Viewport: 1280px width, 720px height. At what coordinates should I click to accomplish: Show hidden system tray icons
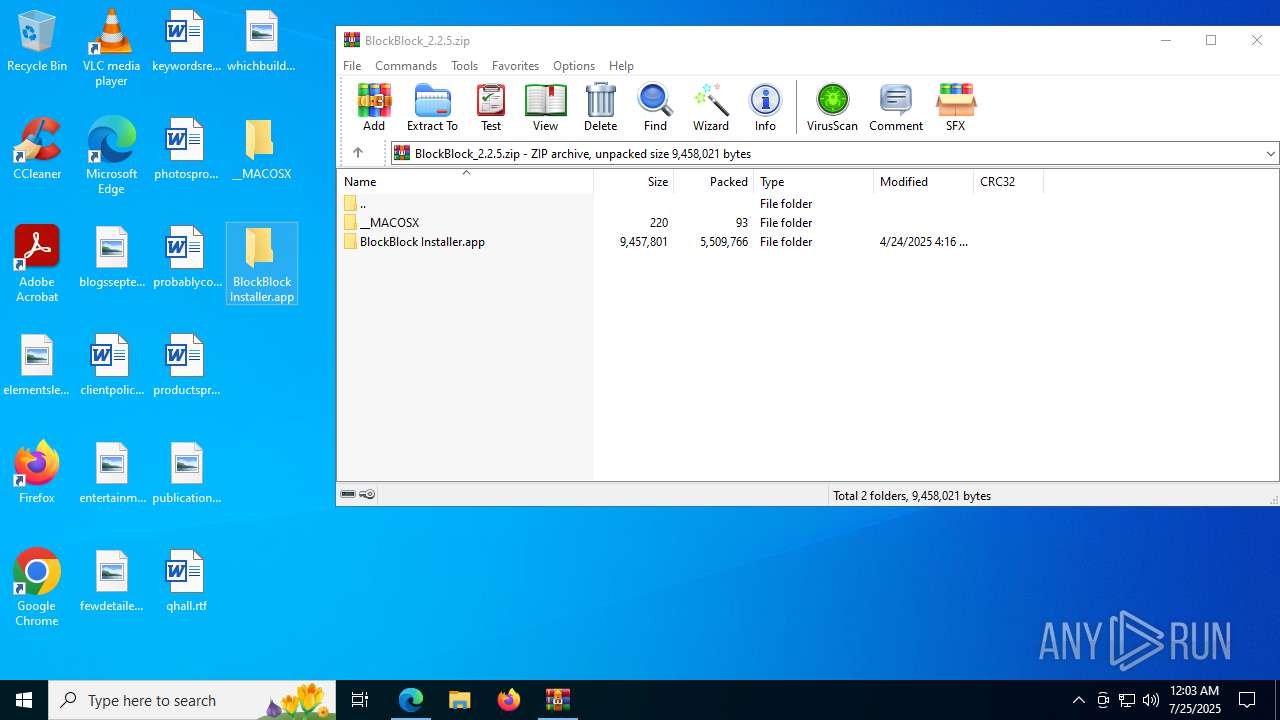pyautogui.click(x=1078, y=700)
